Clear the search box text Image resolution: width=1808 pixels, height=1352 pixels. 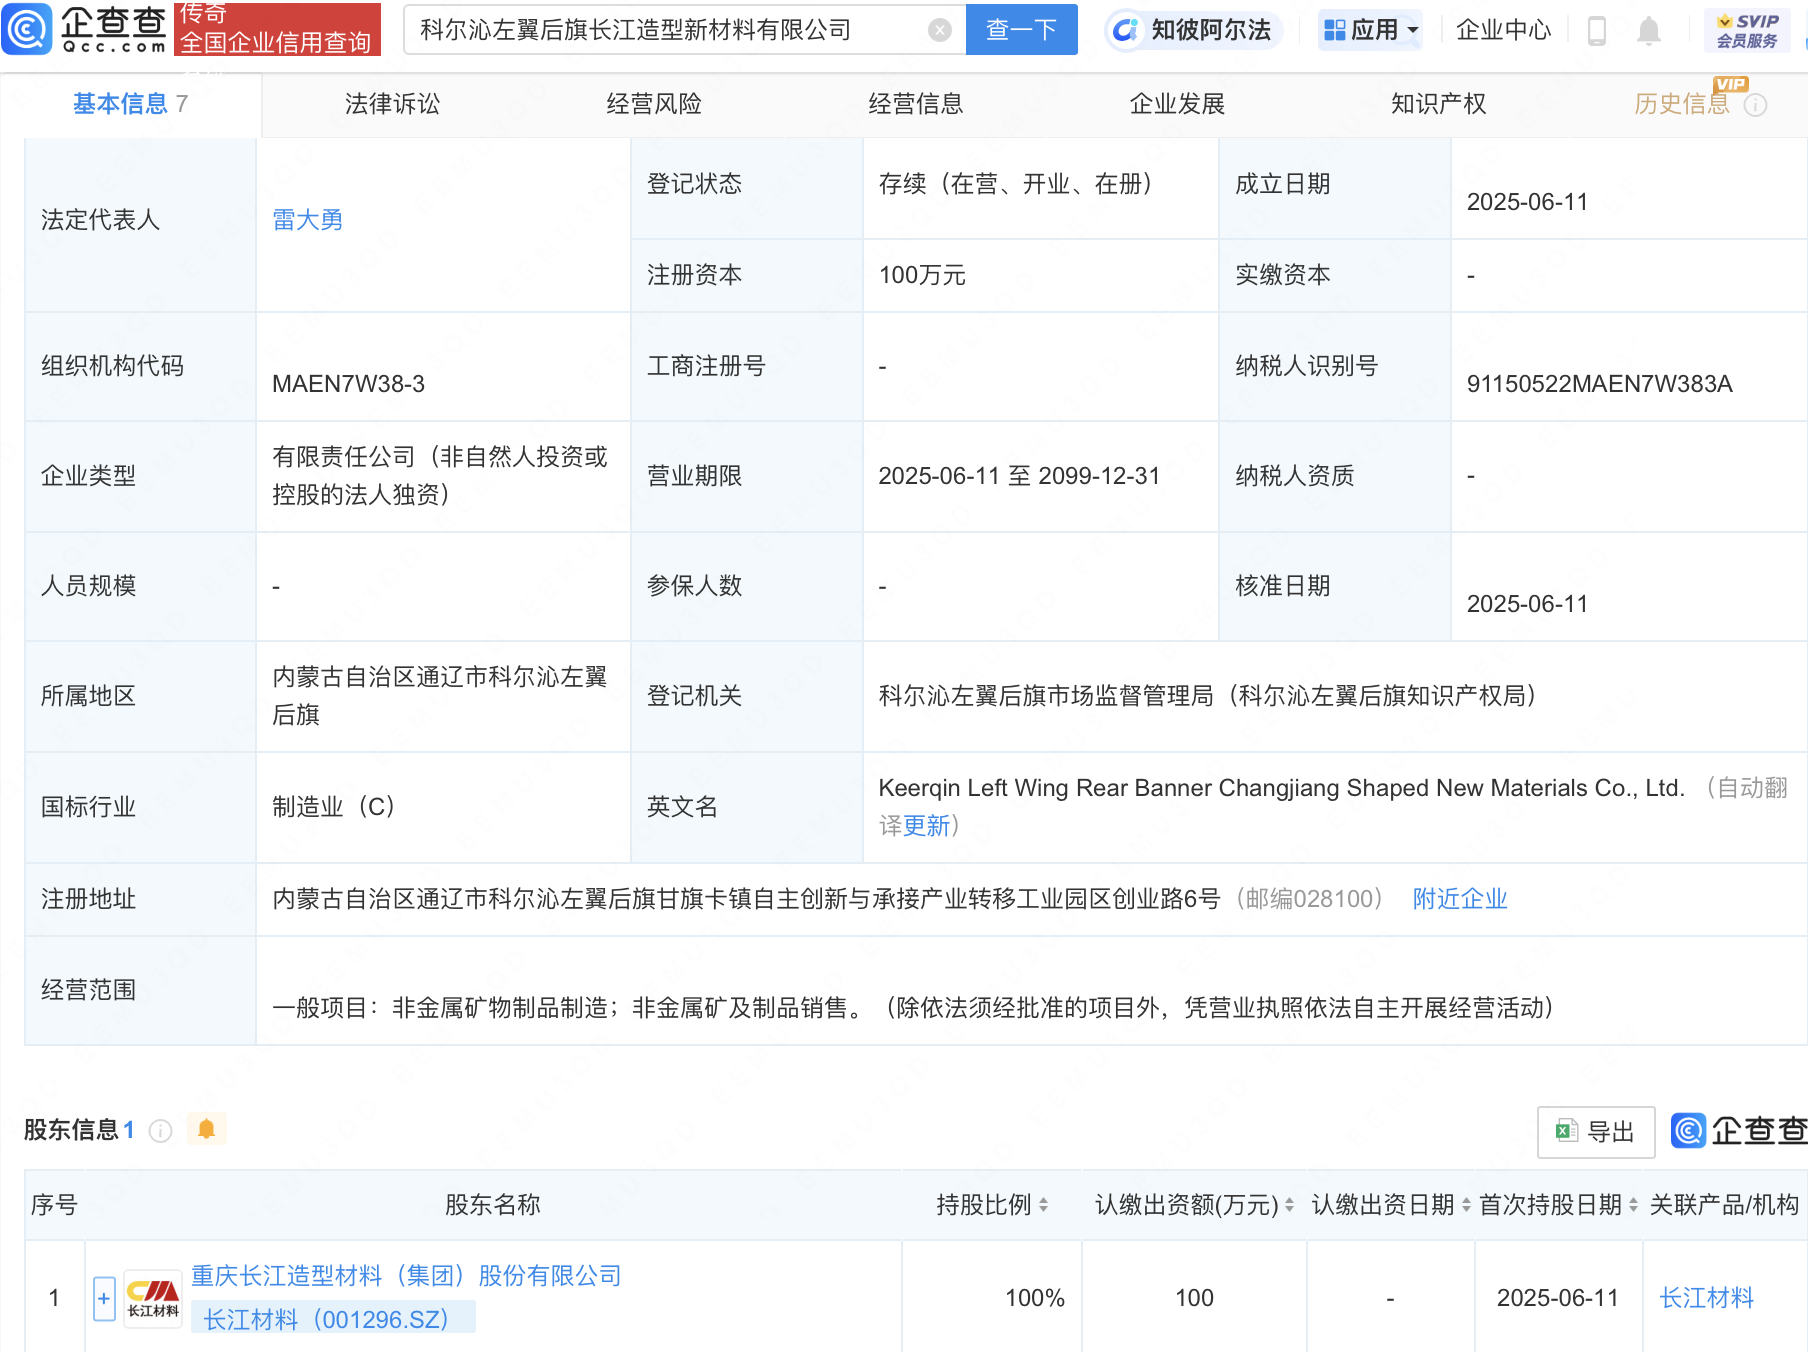click(939, 30)
